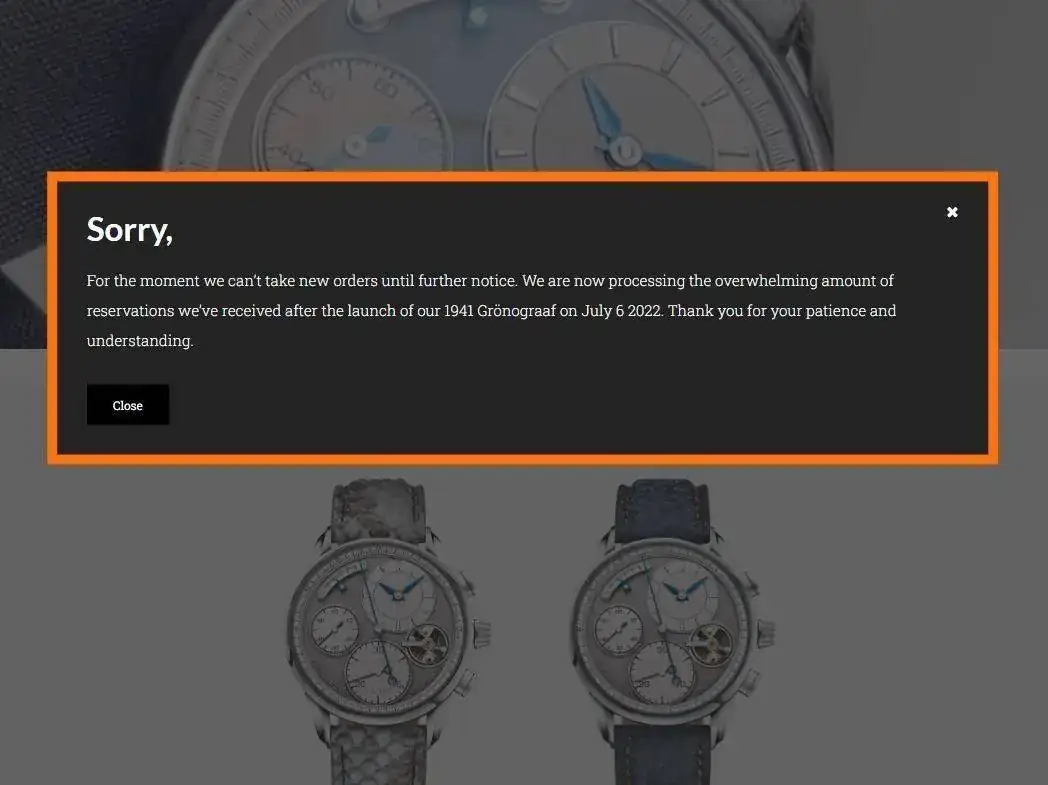Click the bottom subdial of the right watch

(662, 672)
